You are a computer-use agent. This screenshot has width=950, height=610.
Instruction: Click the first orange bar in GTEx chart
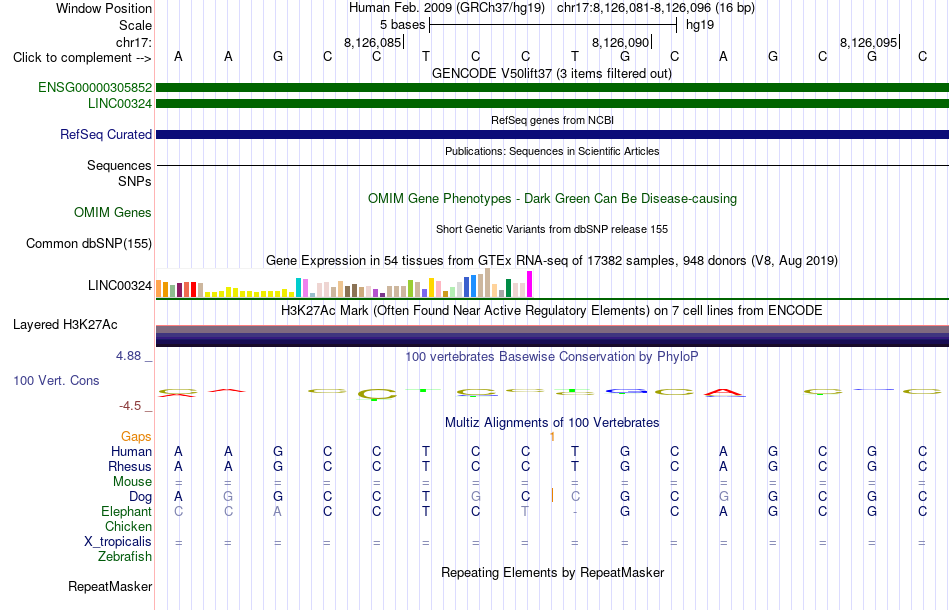pyautogui.click(x=159, y=289)
